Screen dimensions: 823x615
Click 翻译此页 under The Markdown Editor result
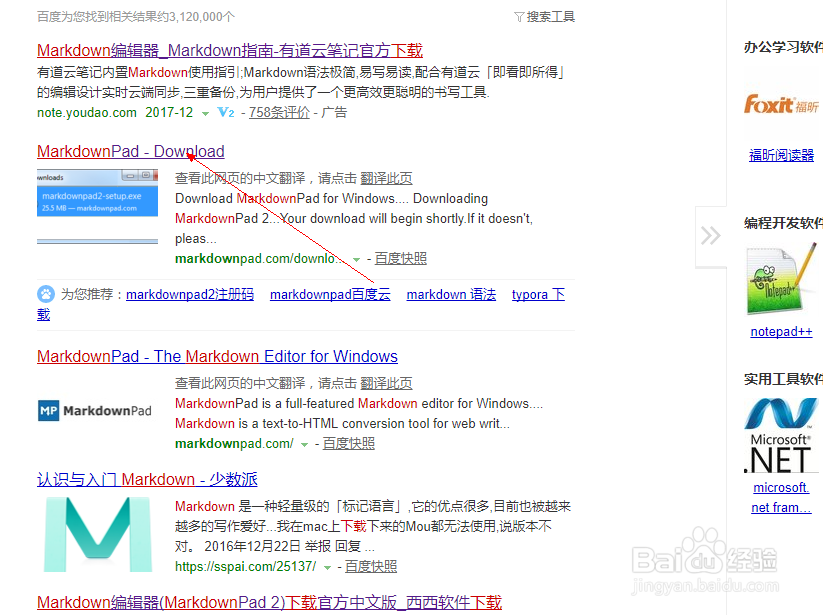(386, 384)
